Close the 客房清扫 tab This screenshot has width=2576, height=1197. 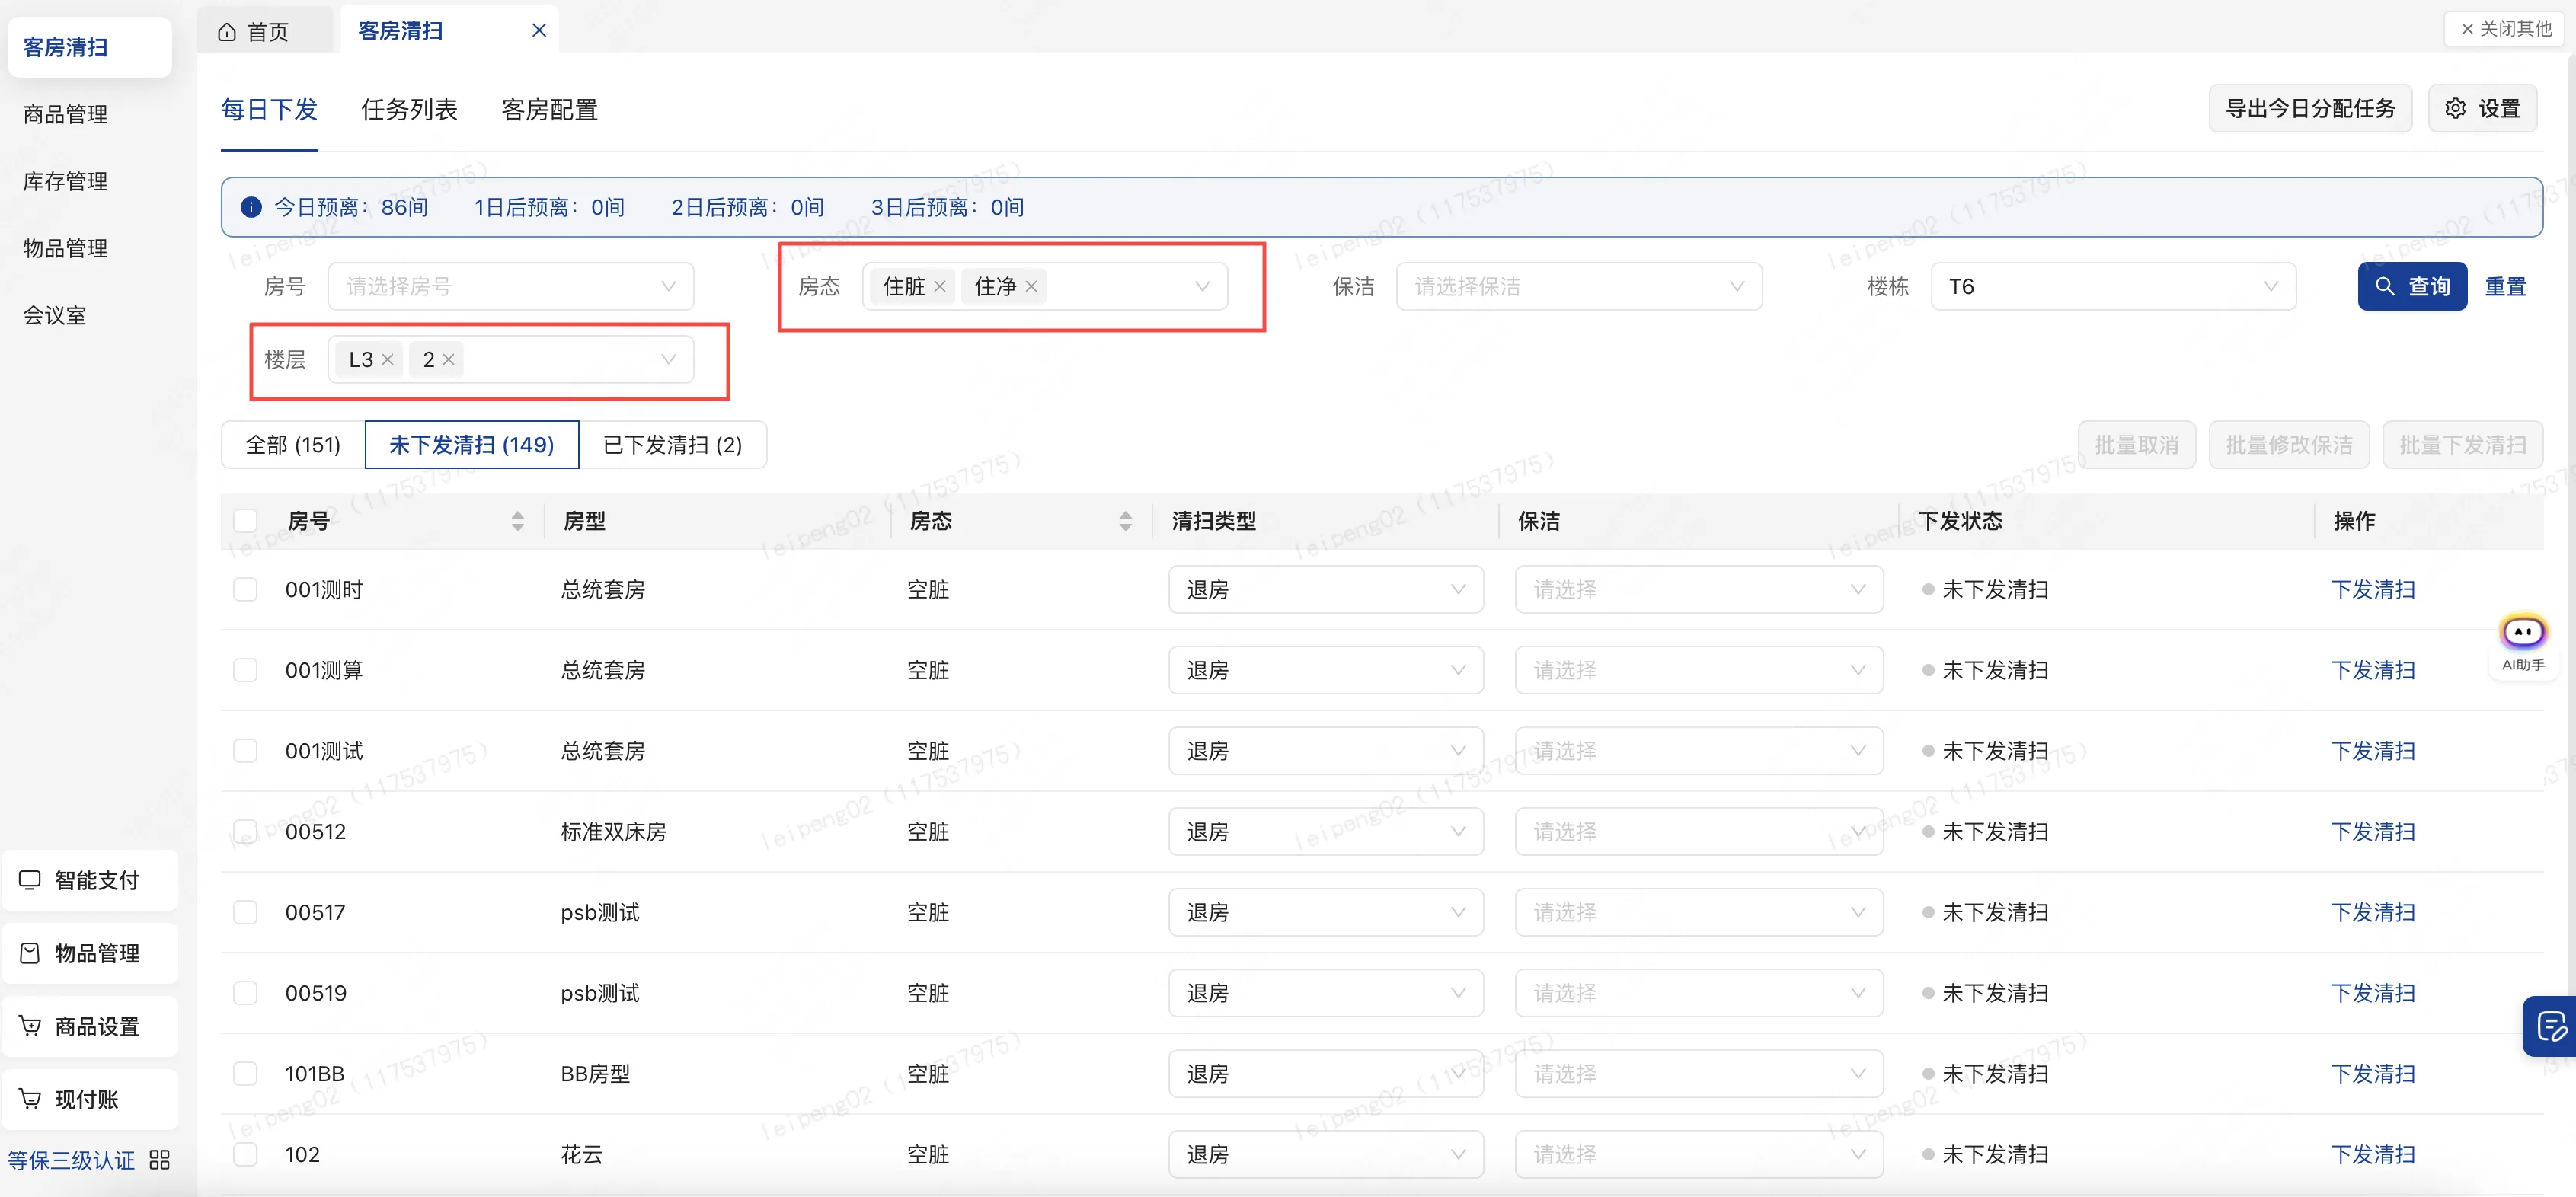click(x=539, y=30)
